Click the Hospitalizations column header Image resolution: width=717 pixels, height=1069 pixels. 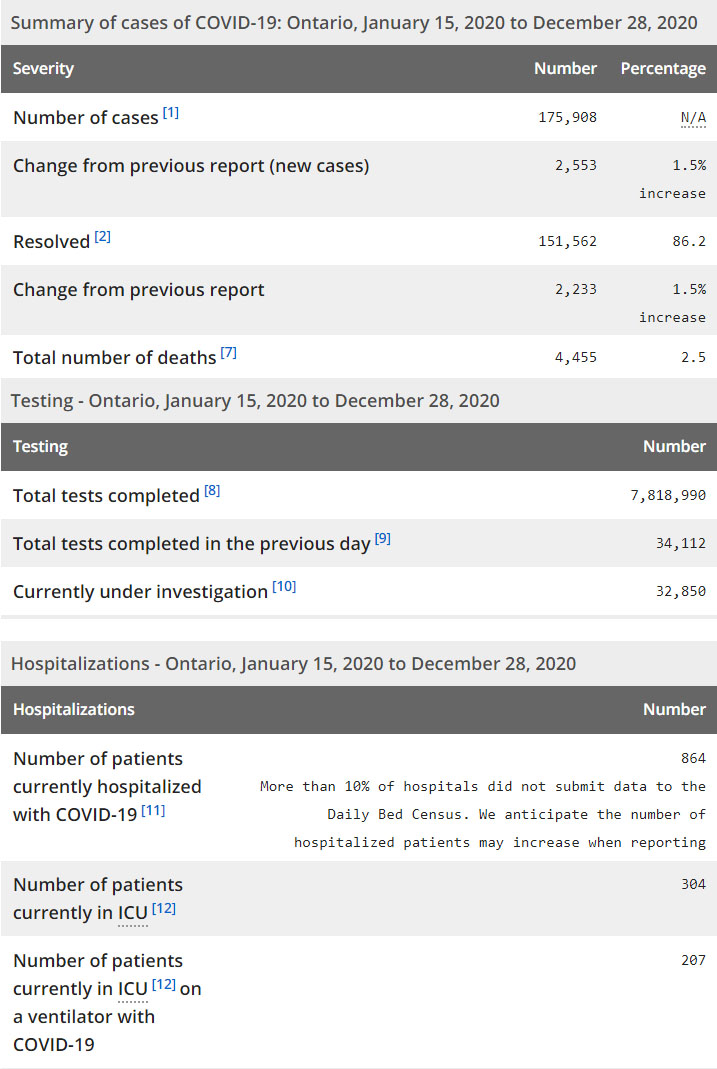point(73,709)
